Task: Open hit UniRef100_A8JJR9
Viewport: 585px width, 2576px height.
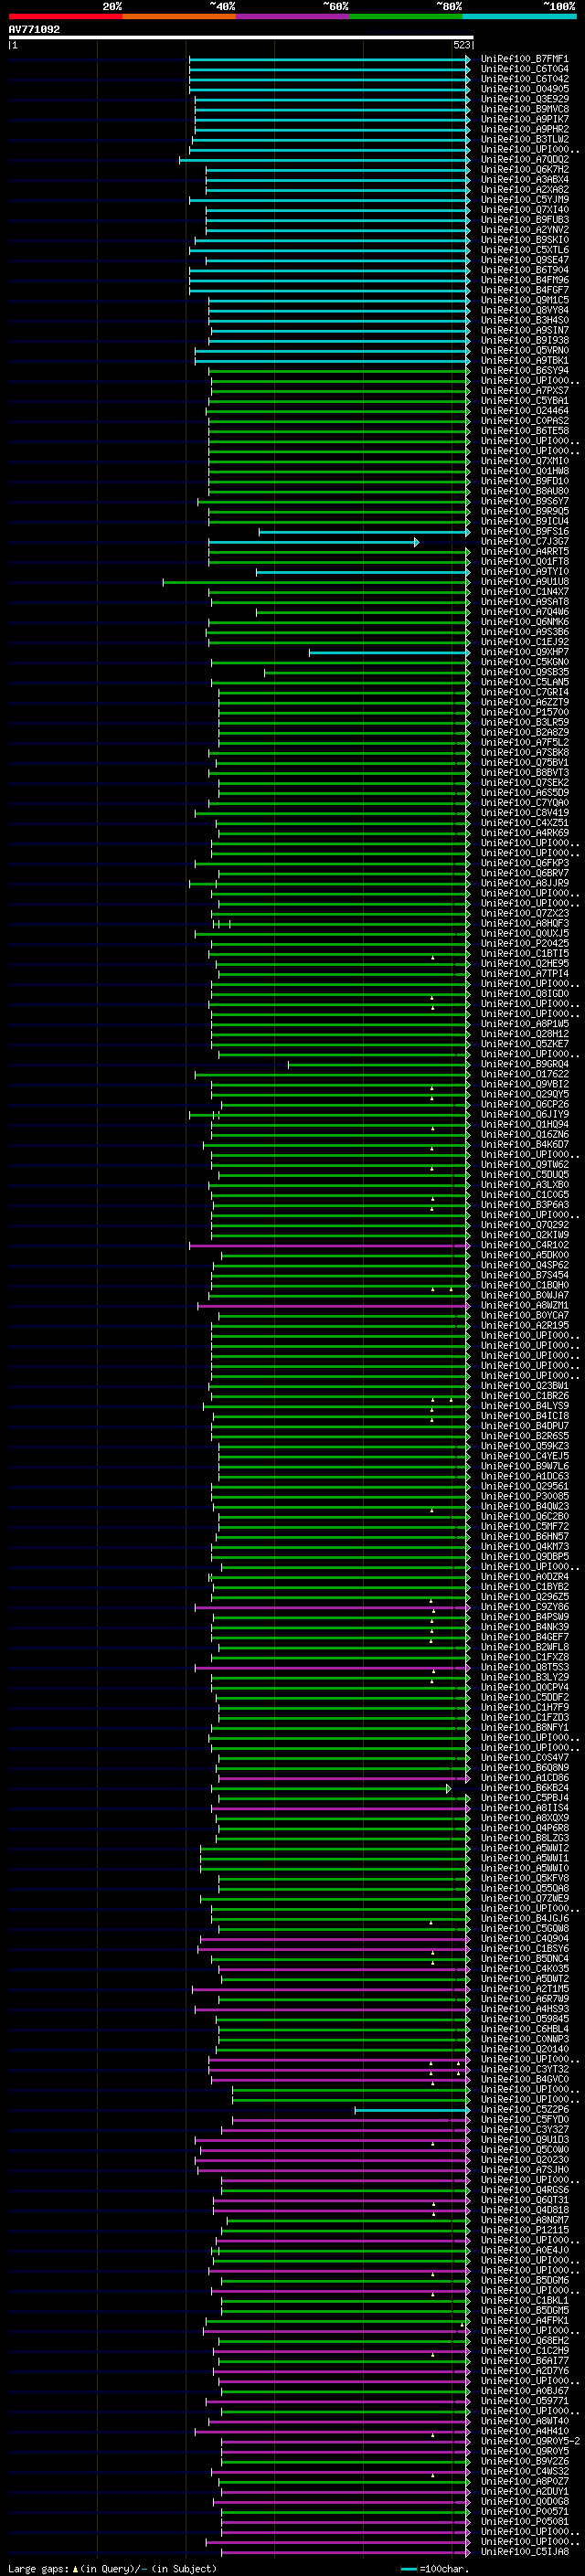Action: point(524,883)
